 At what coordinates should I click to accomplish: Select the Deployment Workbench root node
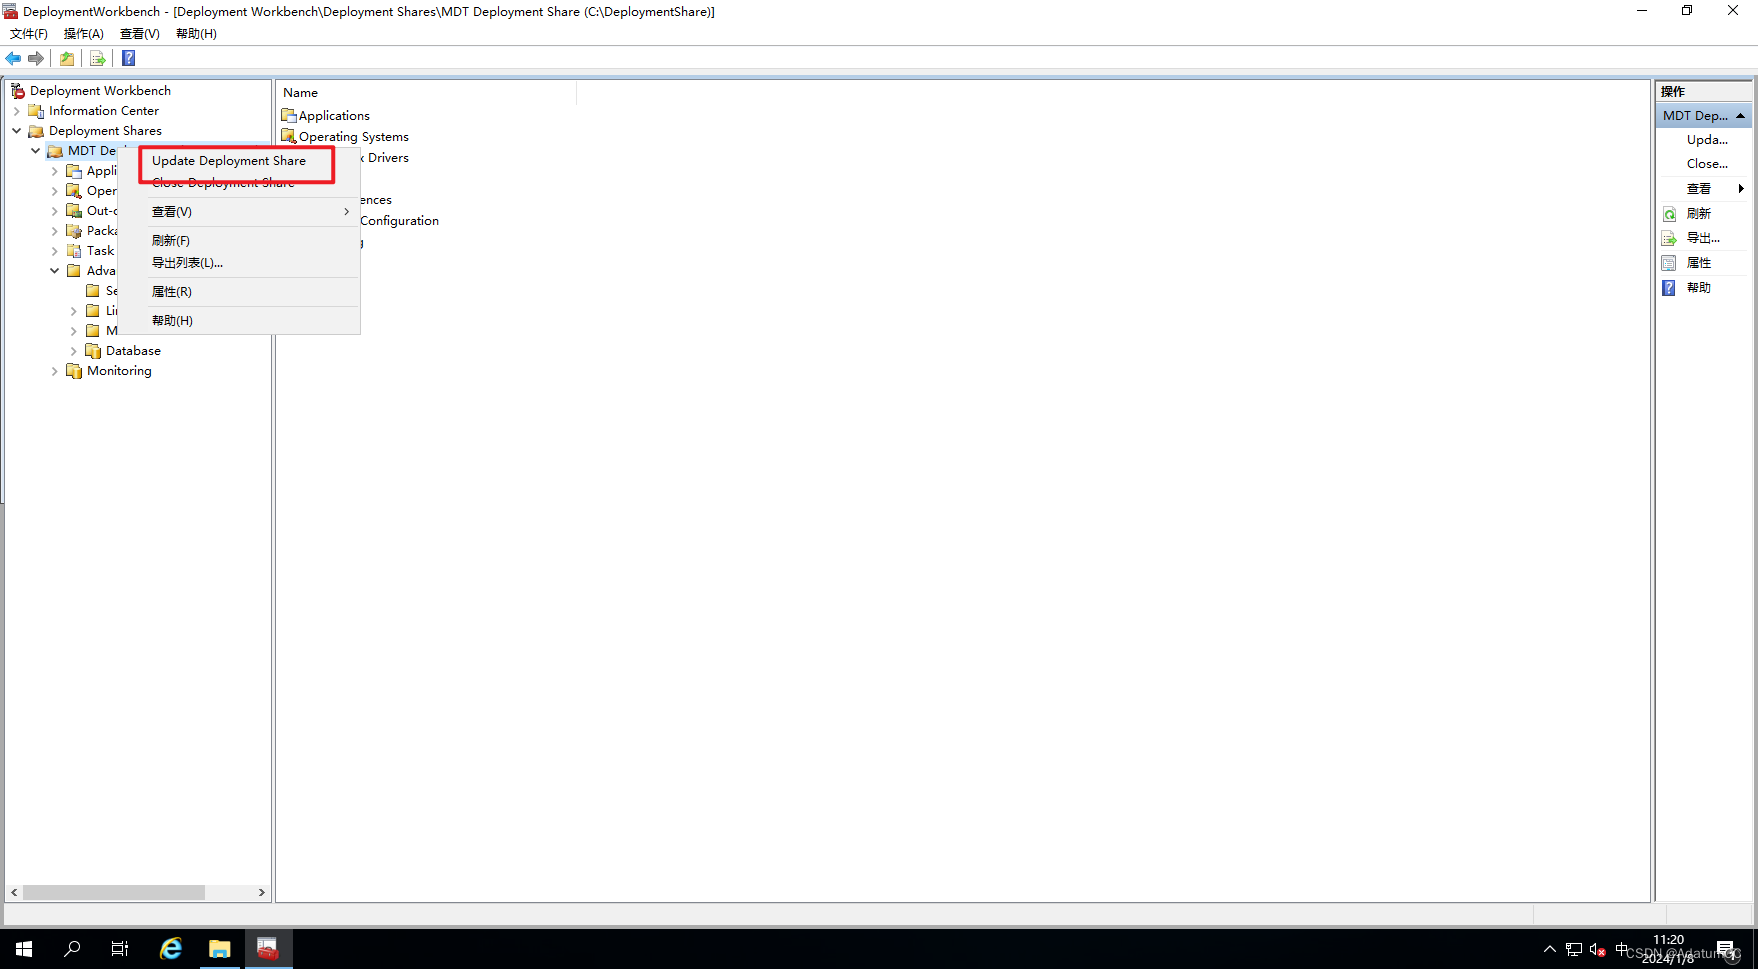[x=100, y=91]
